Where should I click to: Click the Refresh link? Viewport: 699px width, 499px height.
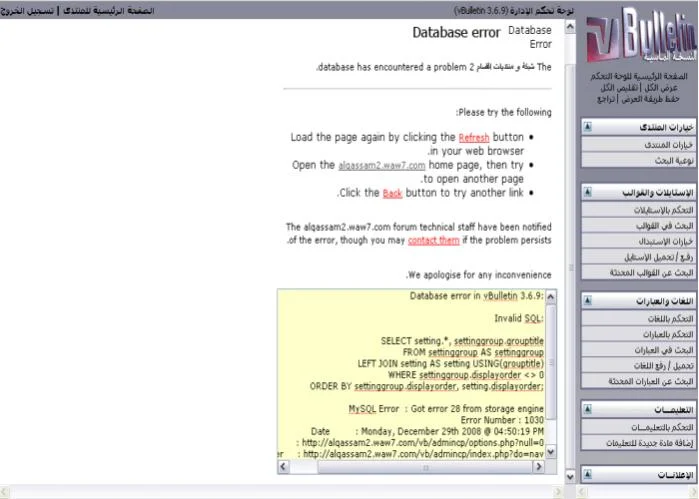click(473, 136)
